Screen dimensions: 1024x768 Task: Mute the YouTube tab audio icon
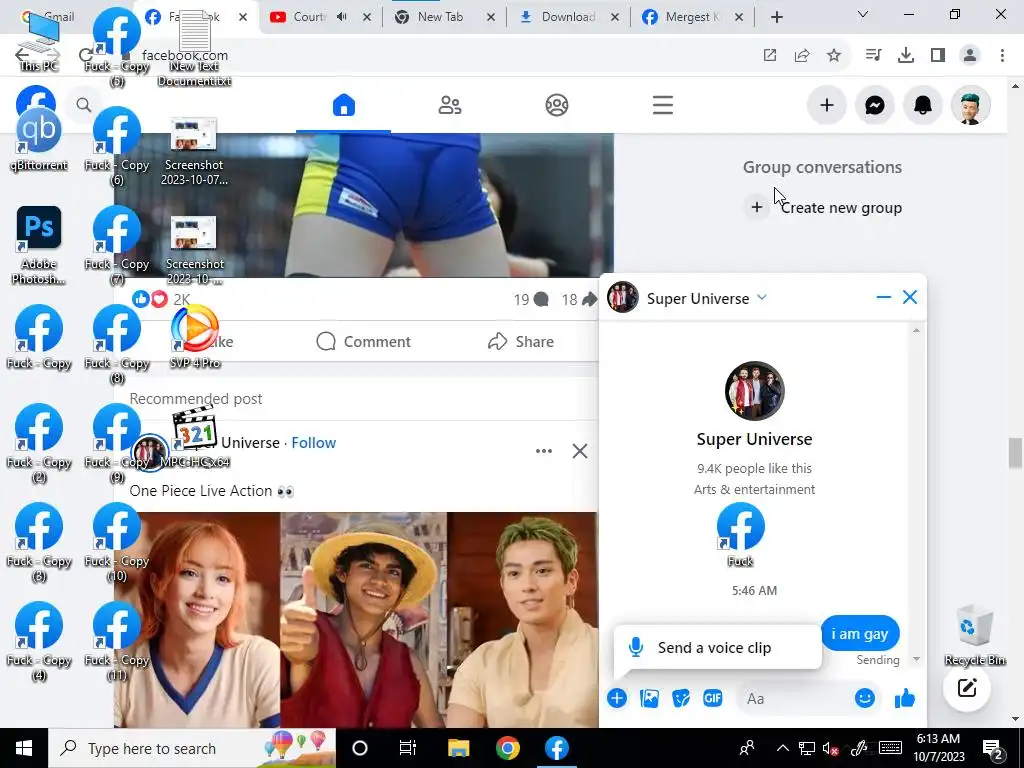[342, 17]
